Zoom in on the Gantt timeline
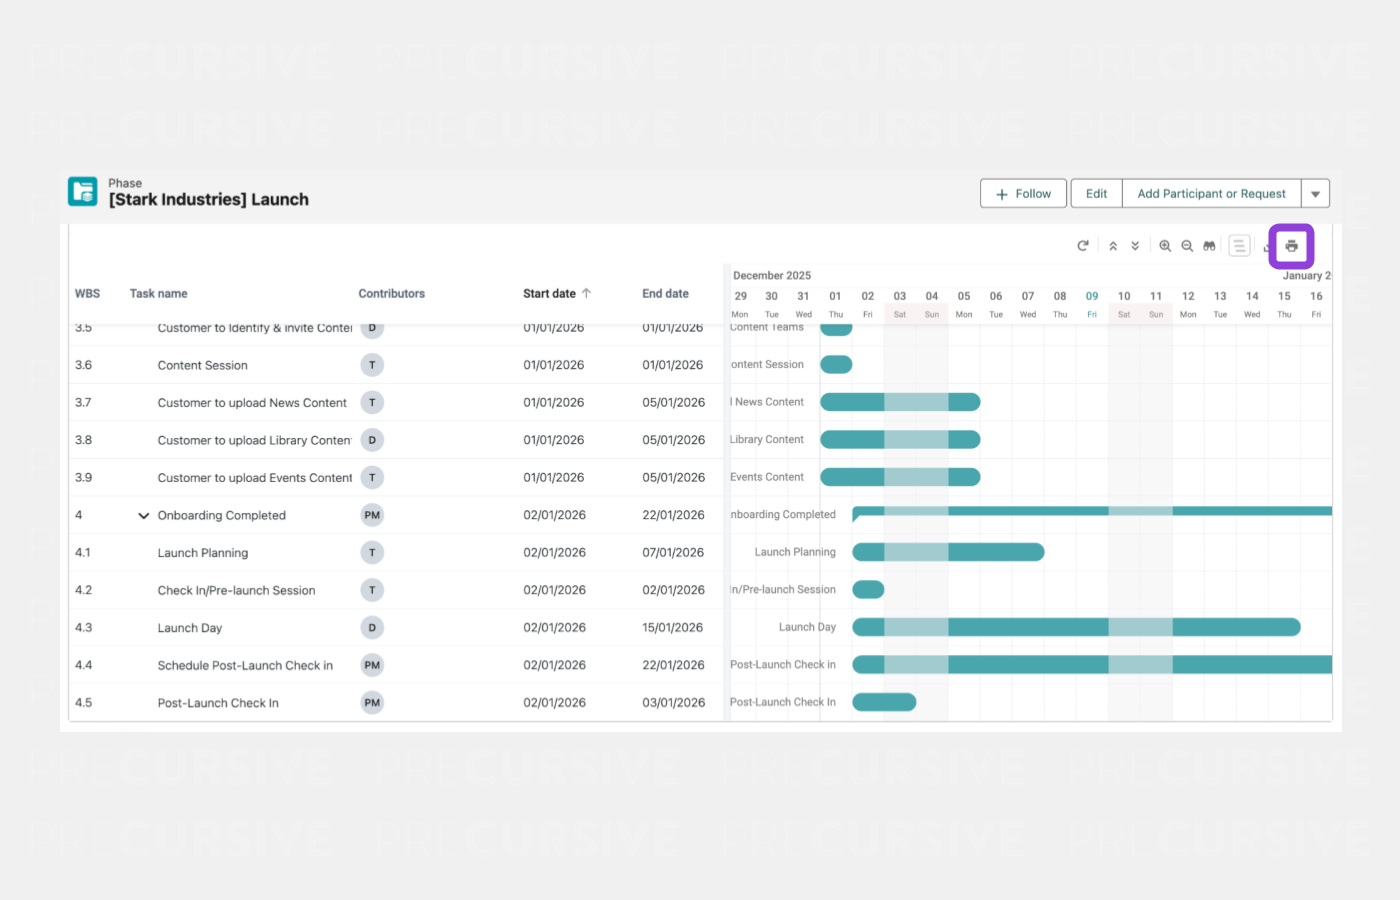The height and width of the screenshot is (900, 1400). (1165, 246)
